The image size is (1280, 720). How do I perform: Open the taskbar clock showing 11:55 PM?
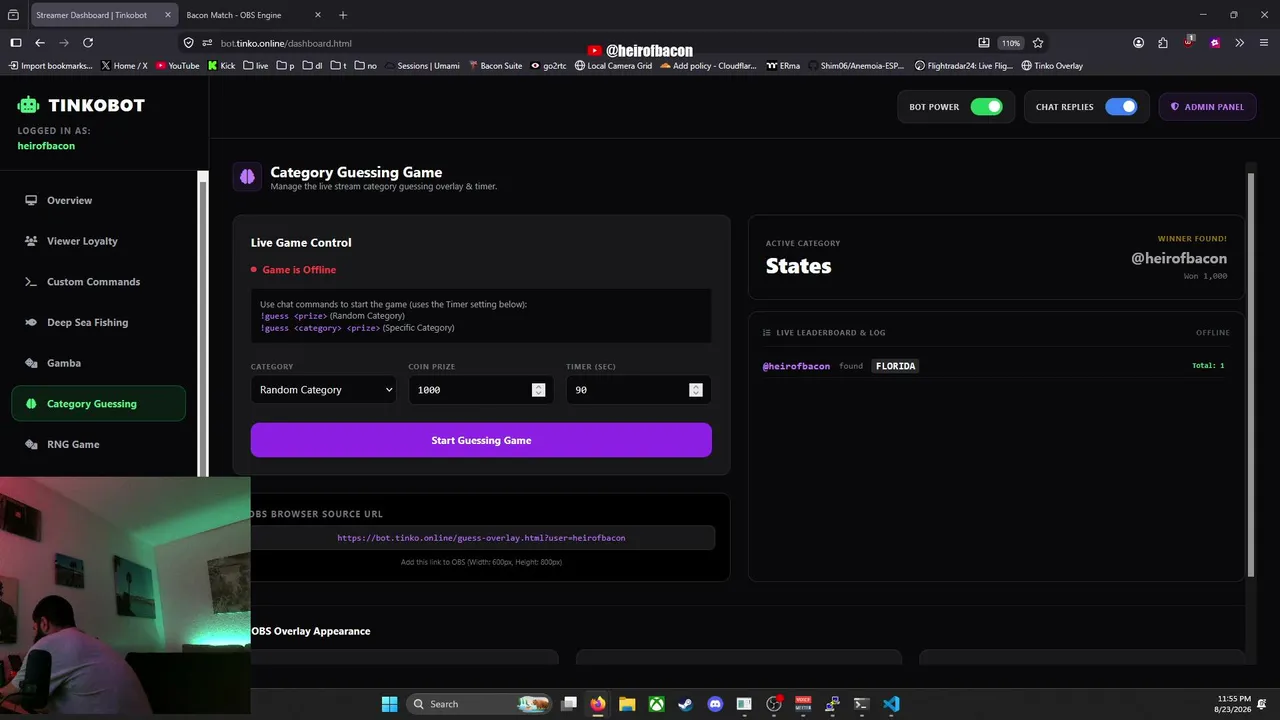[1233, 703]
